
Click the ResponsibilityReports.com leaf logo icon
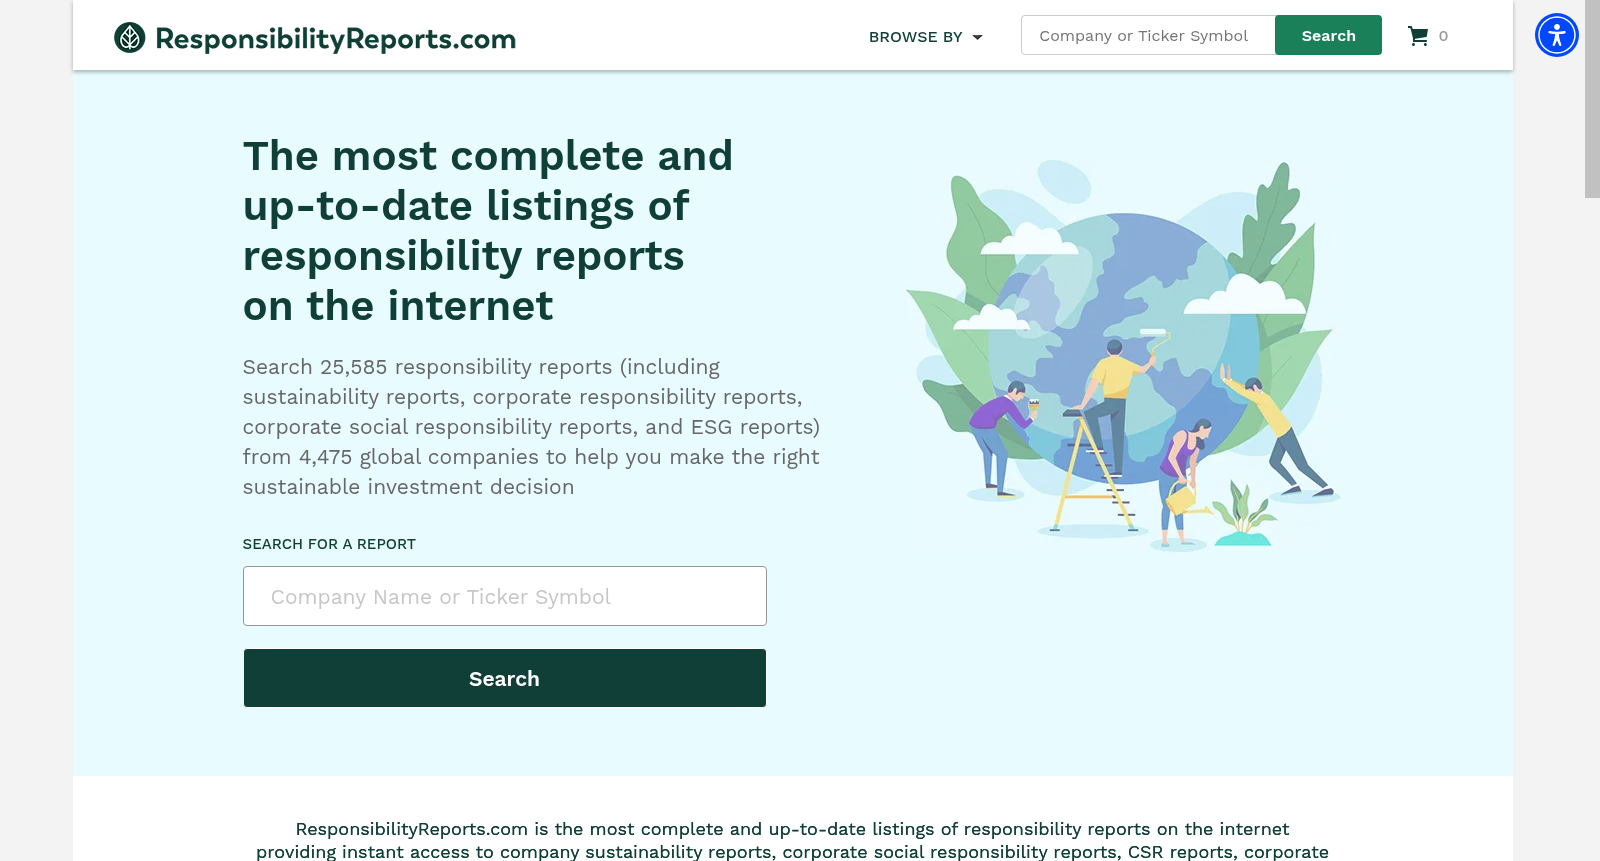click(130, 38)
